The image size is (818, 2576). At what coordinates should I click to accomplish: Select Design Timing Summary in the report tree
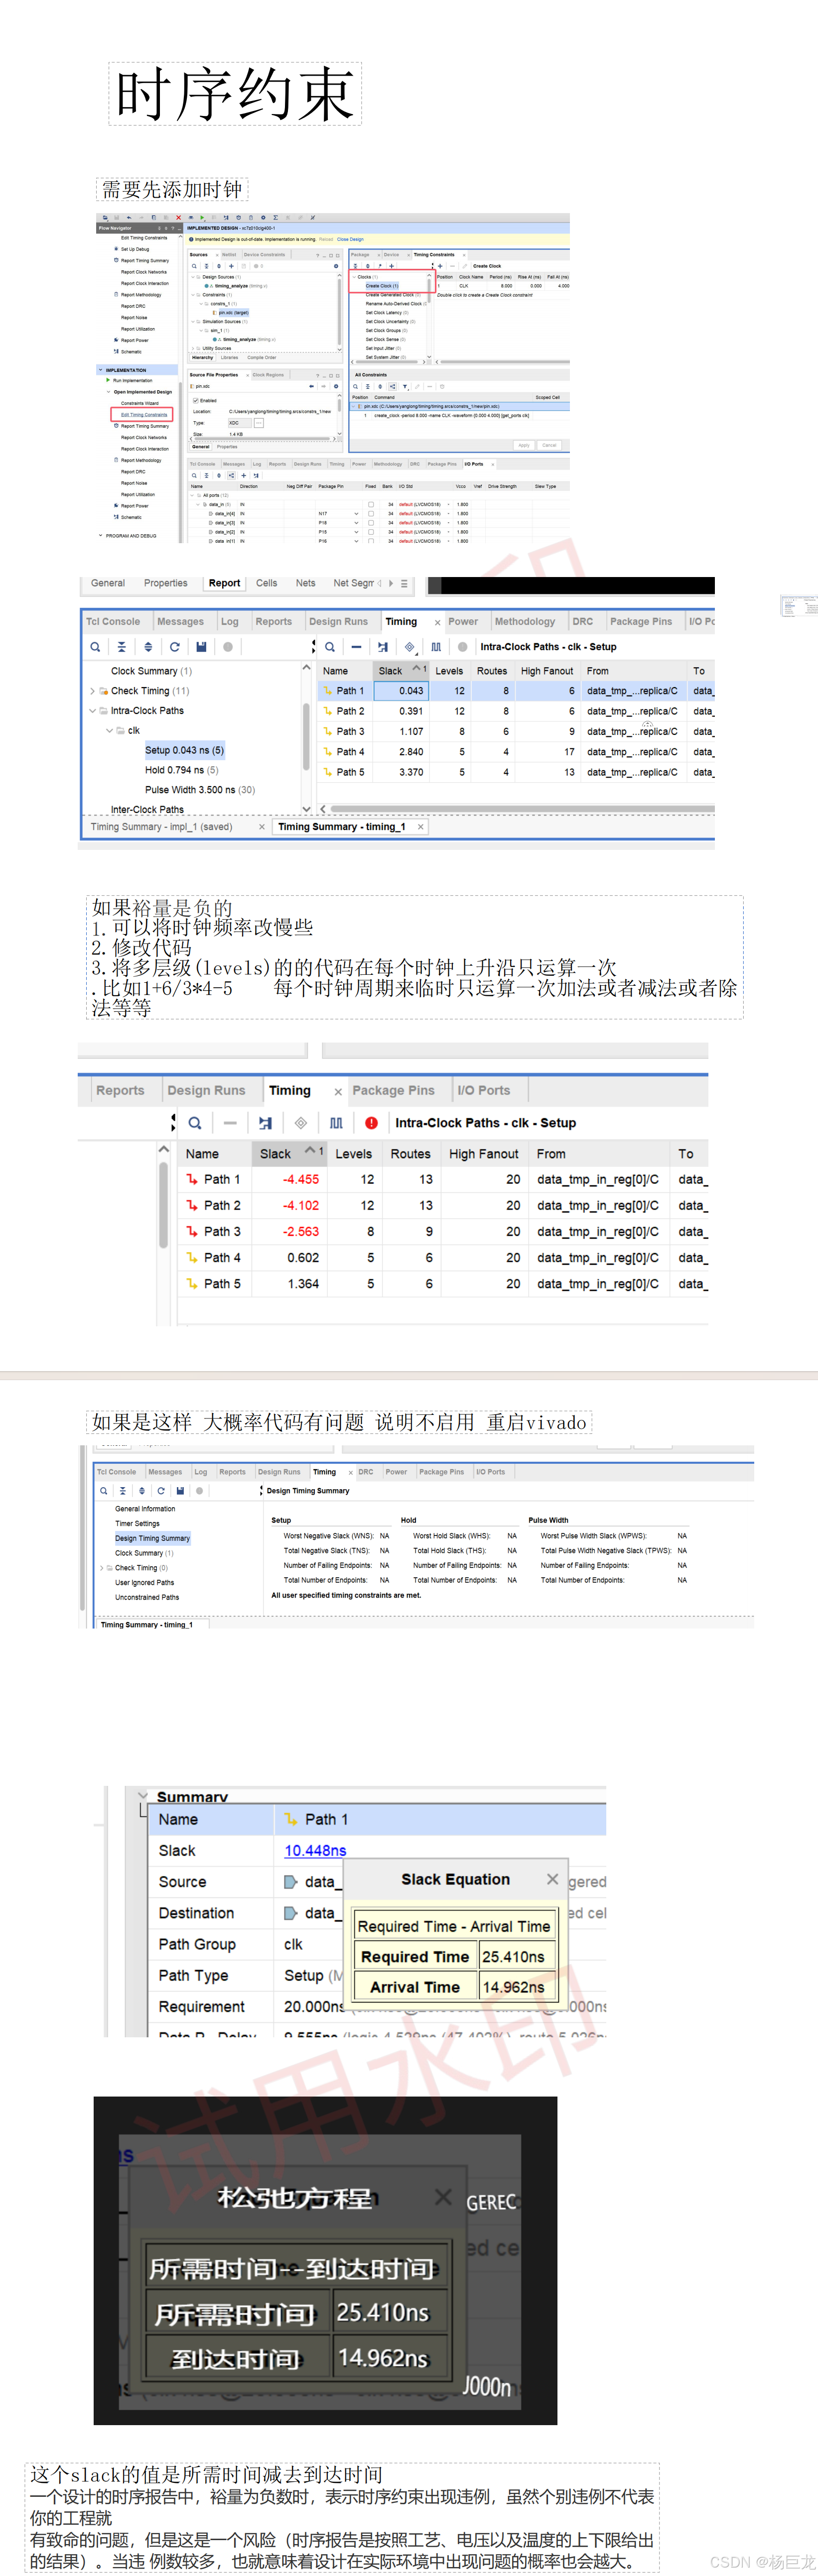[x=152, y=1539]
